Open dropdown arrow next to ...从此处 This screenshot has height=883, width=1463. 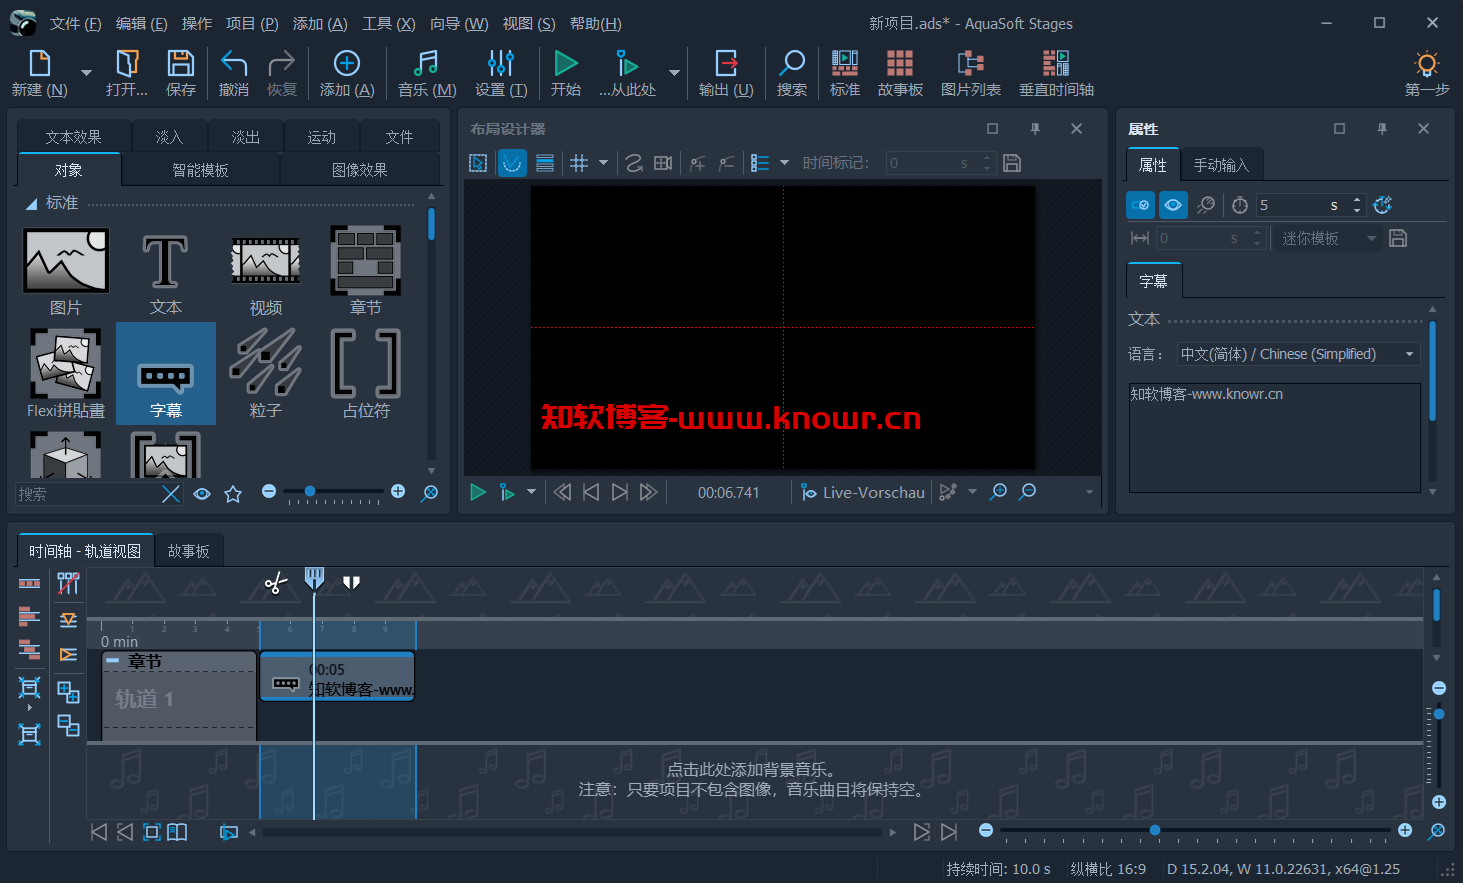(674, 73)
